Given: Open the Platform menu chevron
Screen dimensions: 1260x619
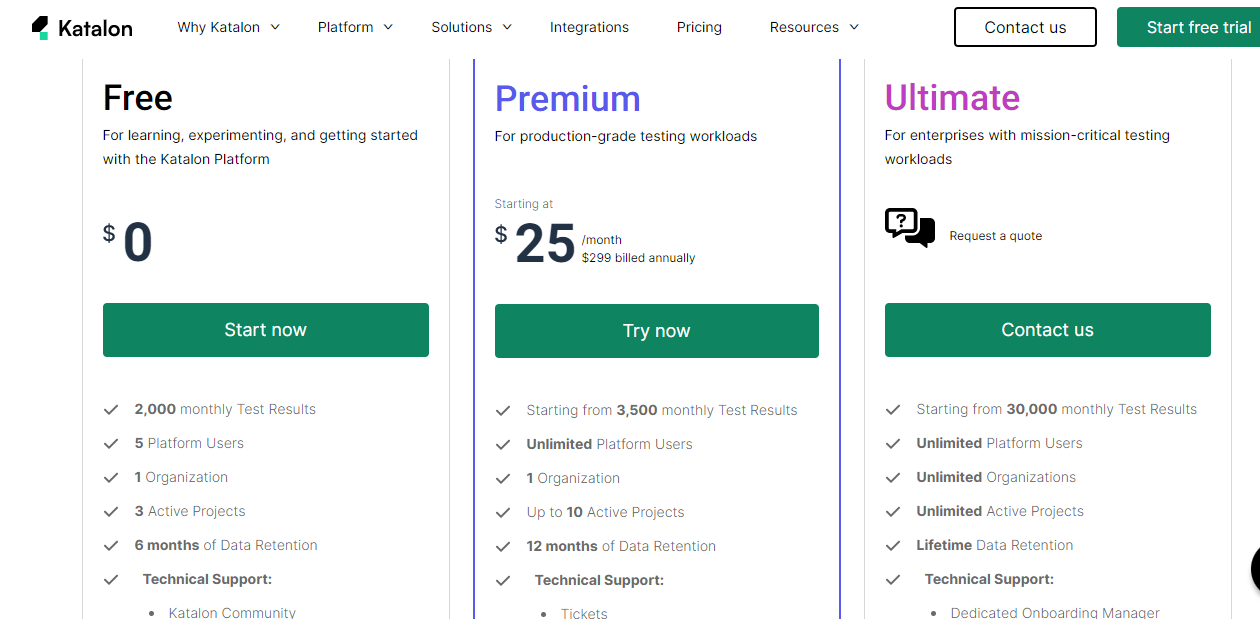Looking at the screenshot, I should point(388,27).
